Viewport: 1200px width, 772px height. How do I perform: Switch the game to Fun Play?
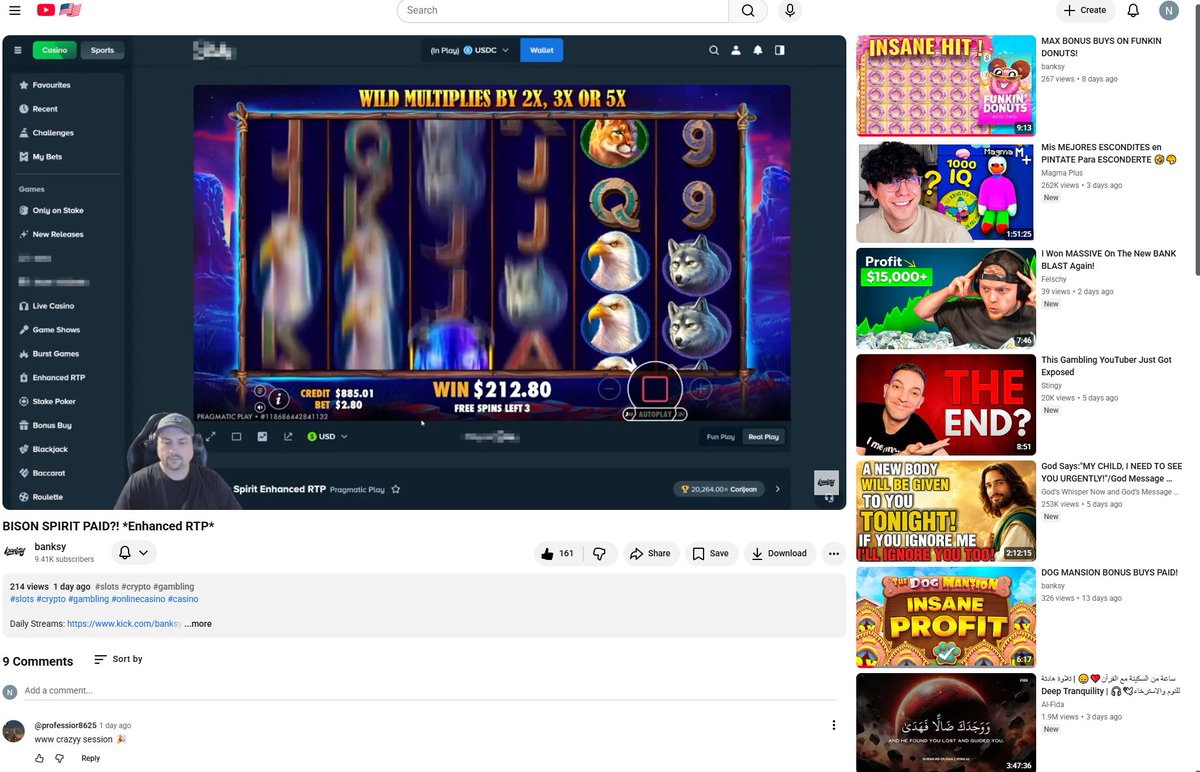(x=721, y=437)
